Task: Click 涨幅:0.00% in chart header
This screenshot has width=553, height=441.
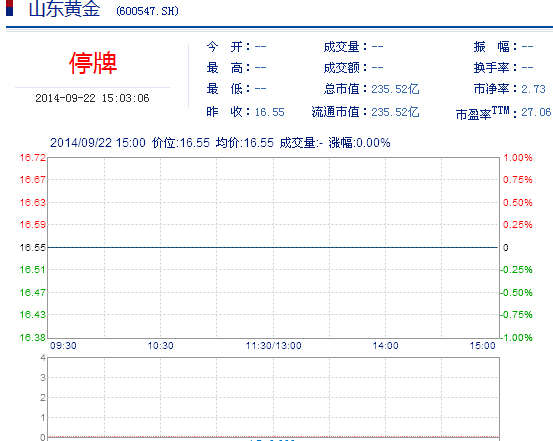Action: coord(359,143)
